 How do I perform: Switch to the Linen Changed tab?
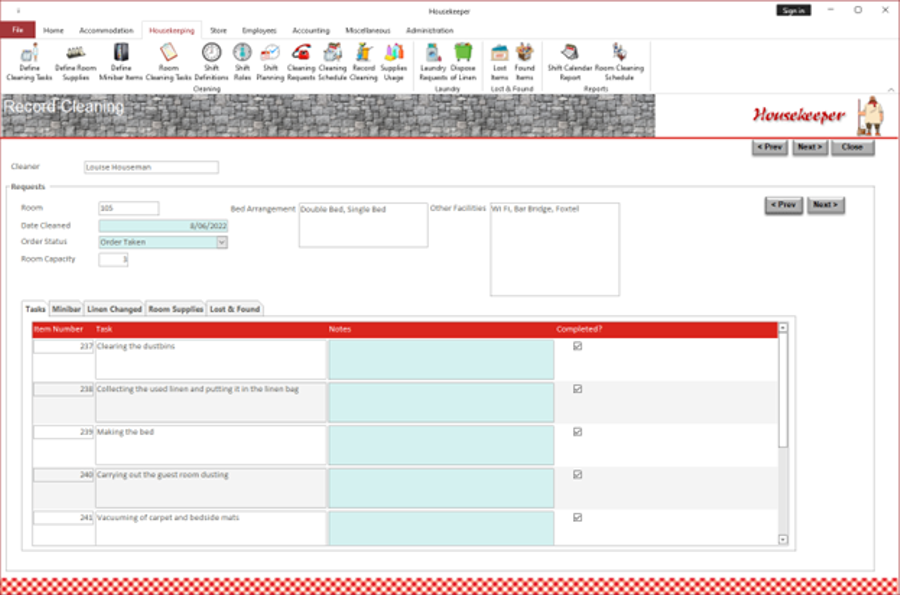(114, 309)
